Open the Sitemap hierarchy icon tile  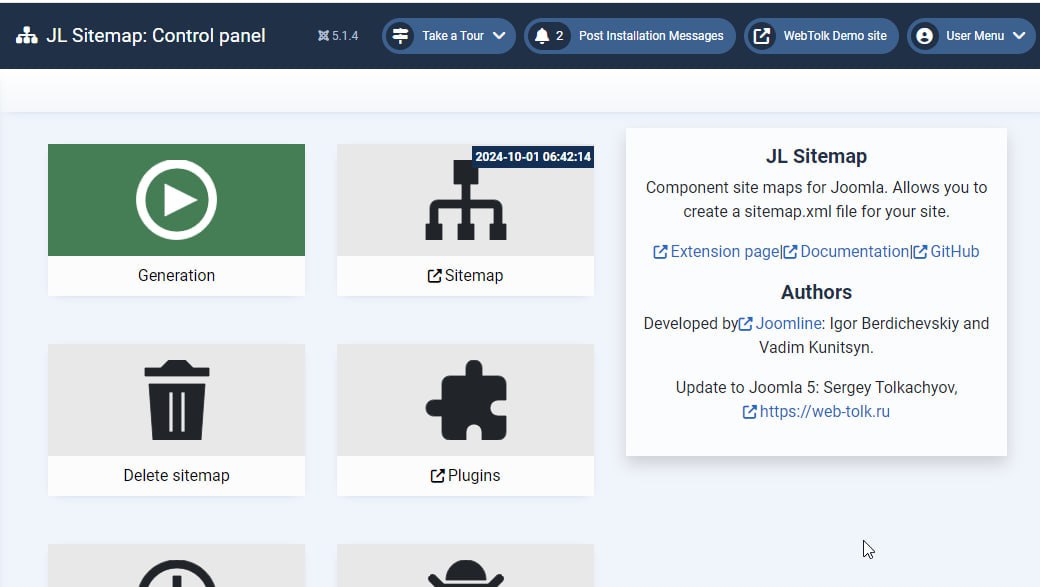click(466, 200)
